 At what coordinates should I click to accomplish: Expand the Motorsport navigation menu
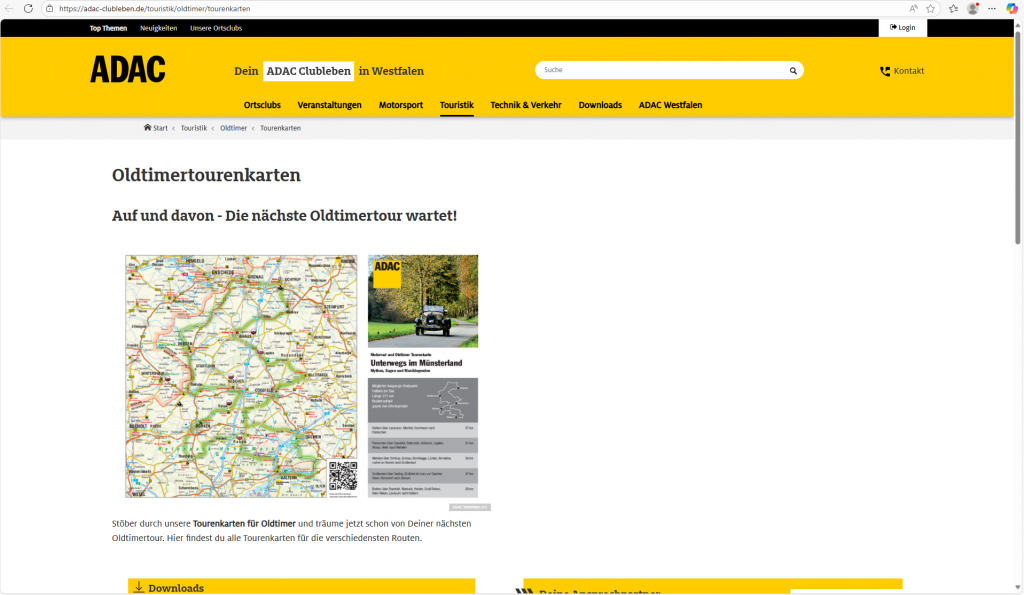click(400, 105)
